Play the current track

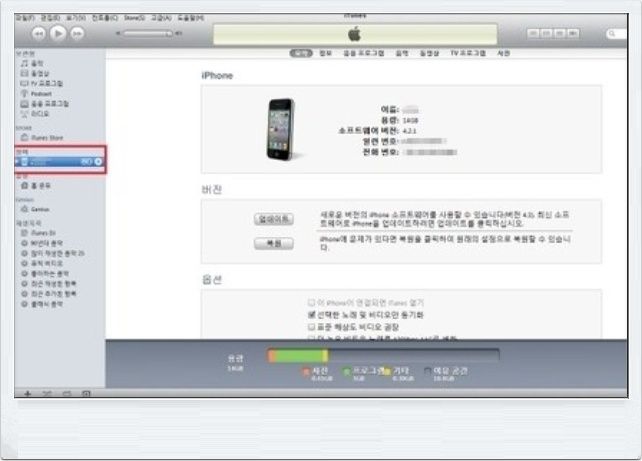point(58,33)
